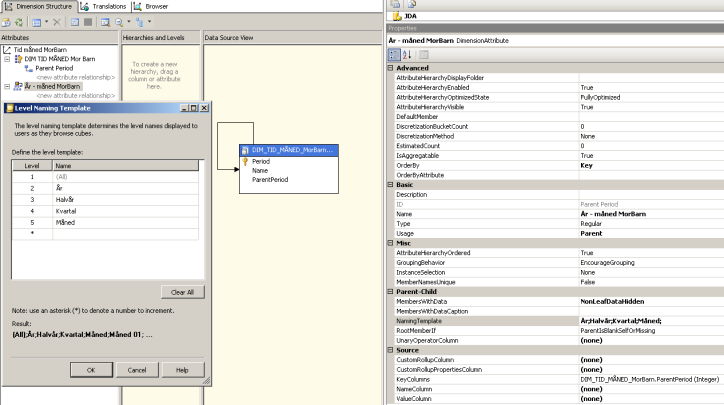The width and height of the screenshot is (724, 405).
Task: Select the Halvår level name cell
Action: (126, 200)
